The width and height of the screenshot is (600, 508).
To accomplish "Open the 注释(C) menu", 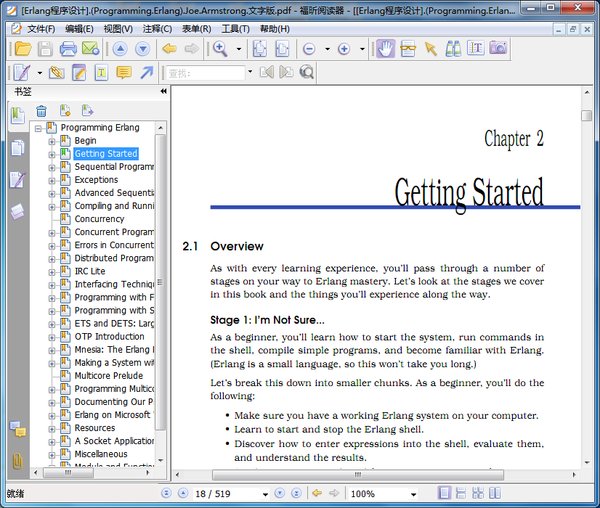I will click(x=157, y=29).
